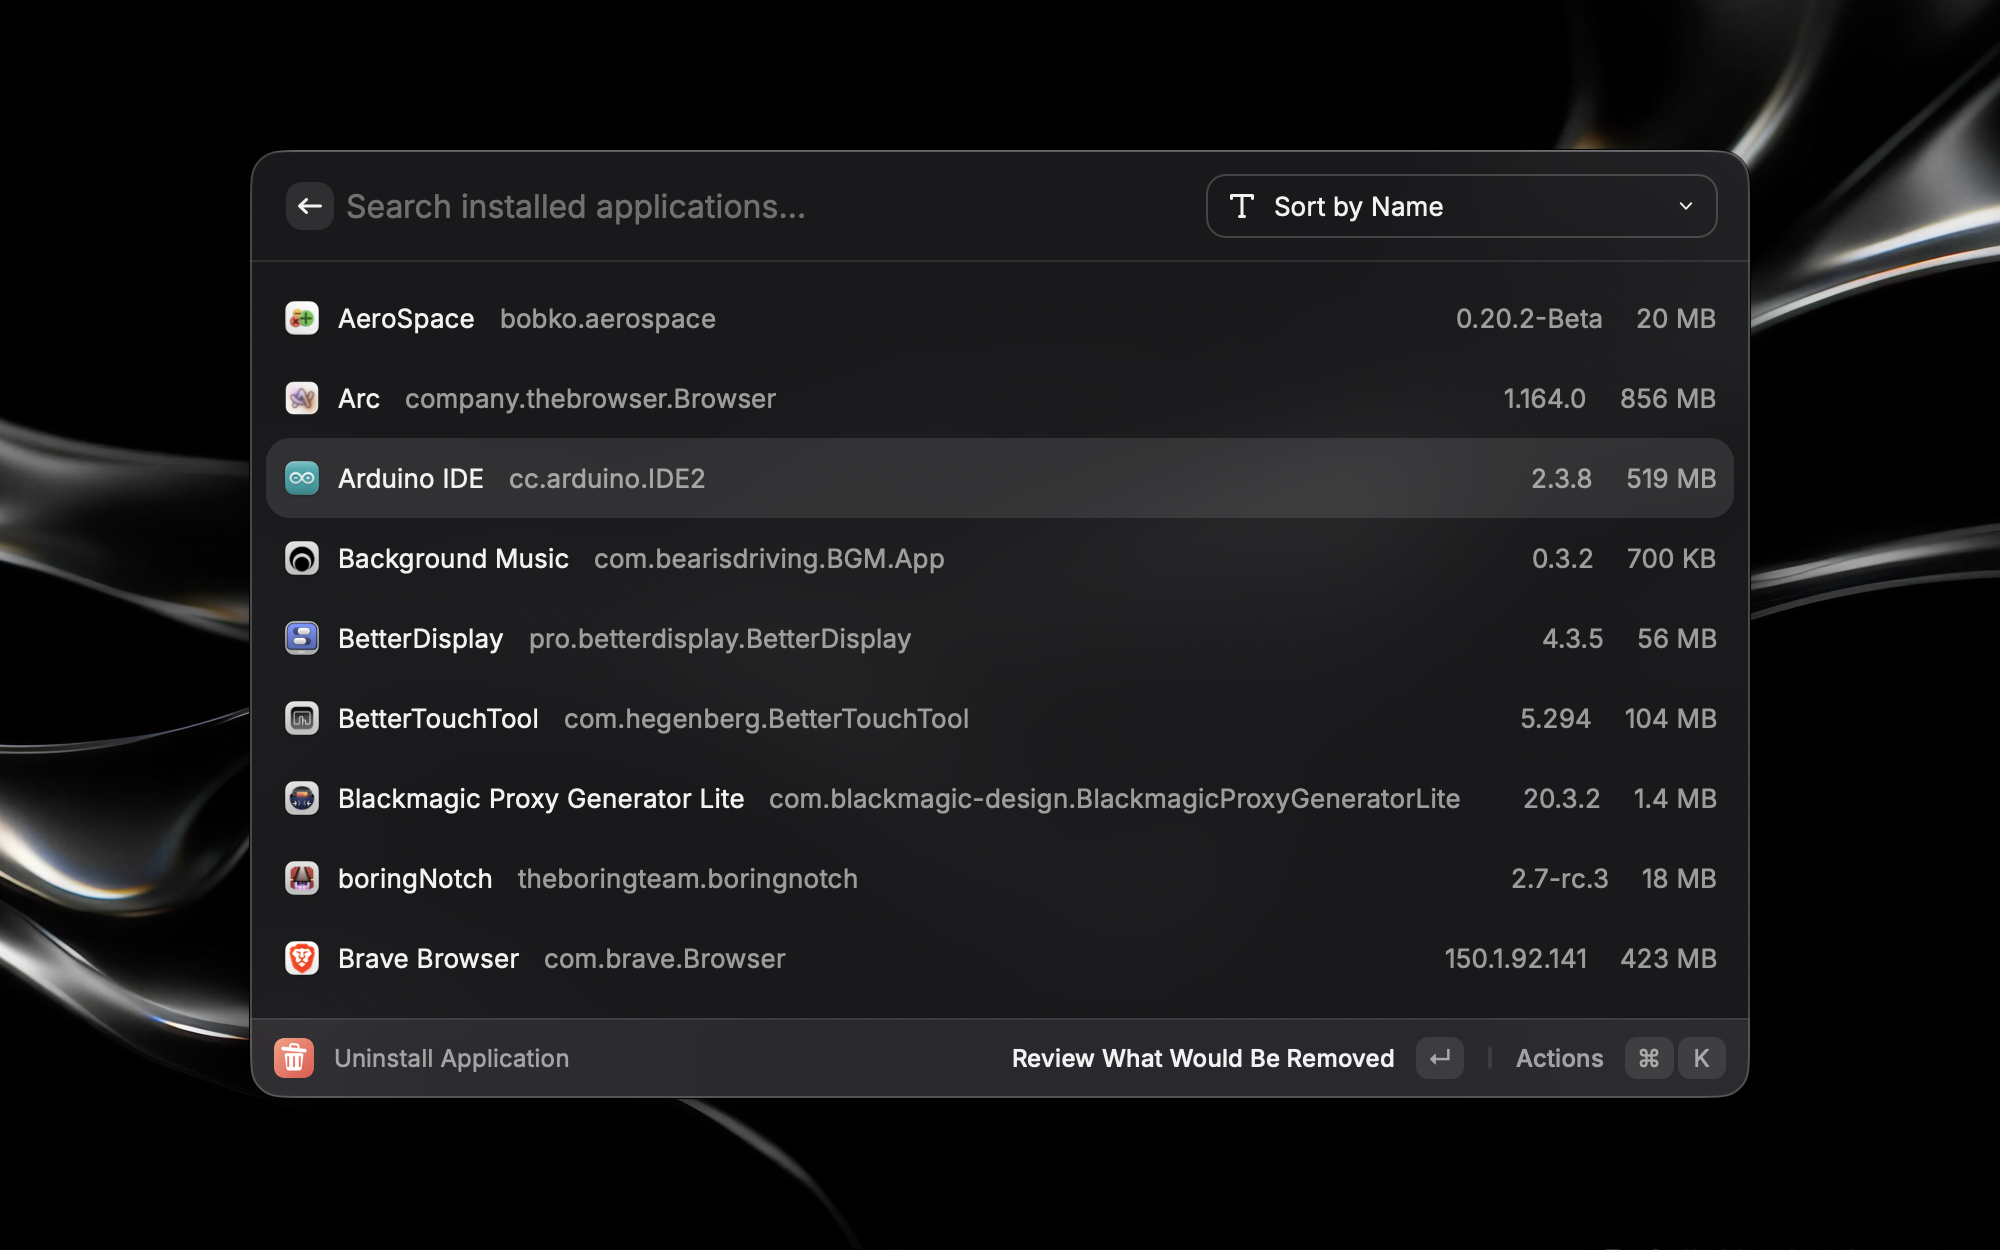Viewport: 2000px width, 1250px height.
Task: Click Review What Would Be Removed
Action: 1203,1058
